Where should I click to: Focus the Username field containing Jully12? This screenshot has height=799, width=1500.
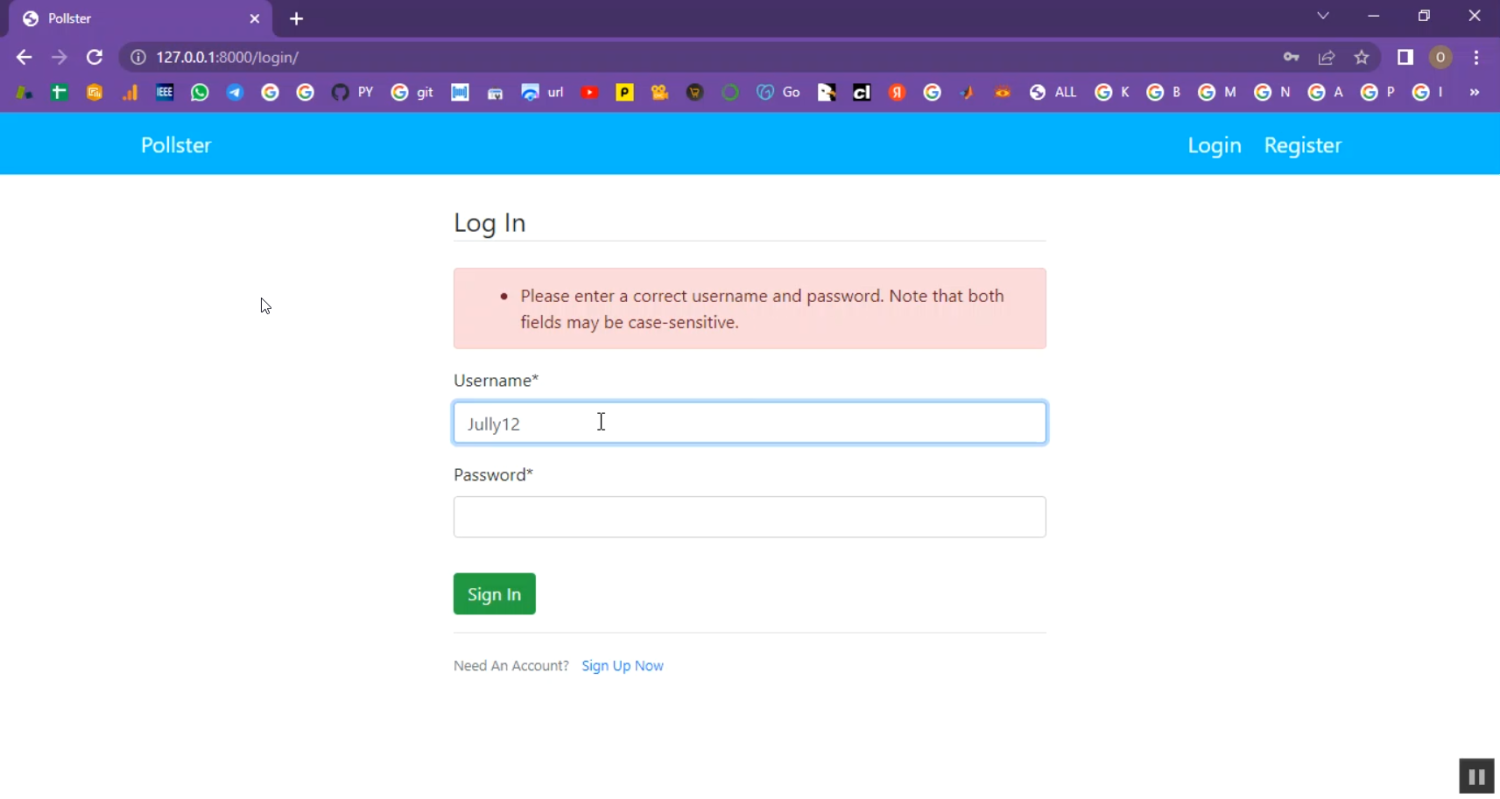click(x=750, y=423)
